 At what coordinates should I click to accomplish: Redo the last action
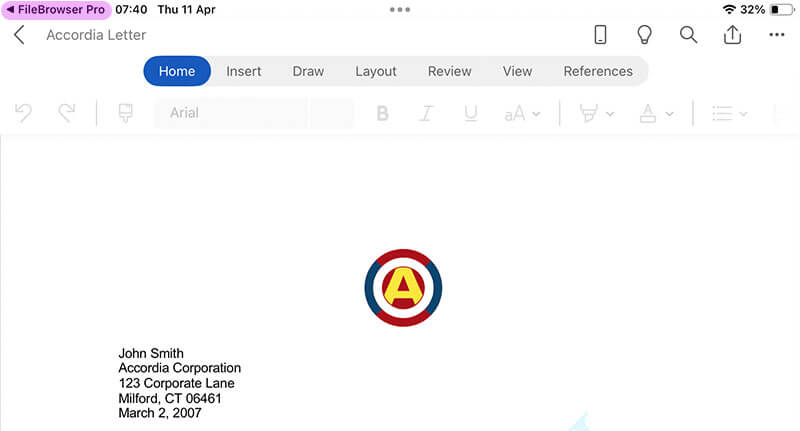coord(66,113)
